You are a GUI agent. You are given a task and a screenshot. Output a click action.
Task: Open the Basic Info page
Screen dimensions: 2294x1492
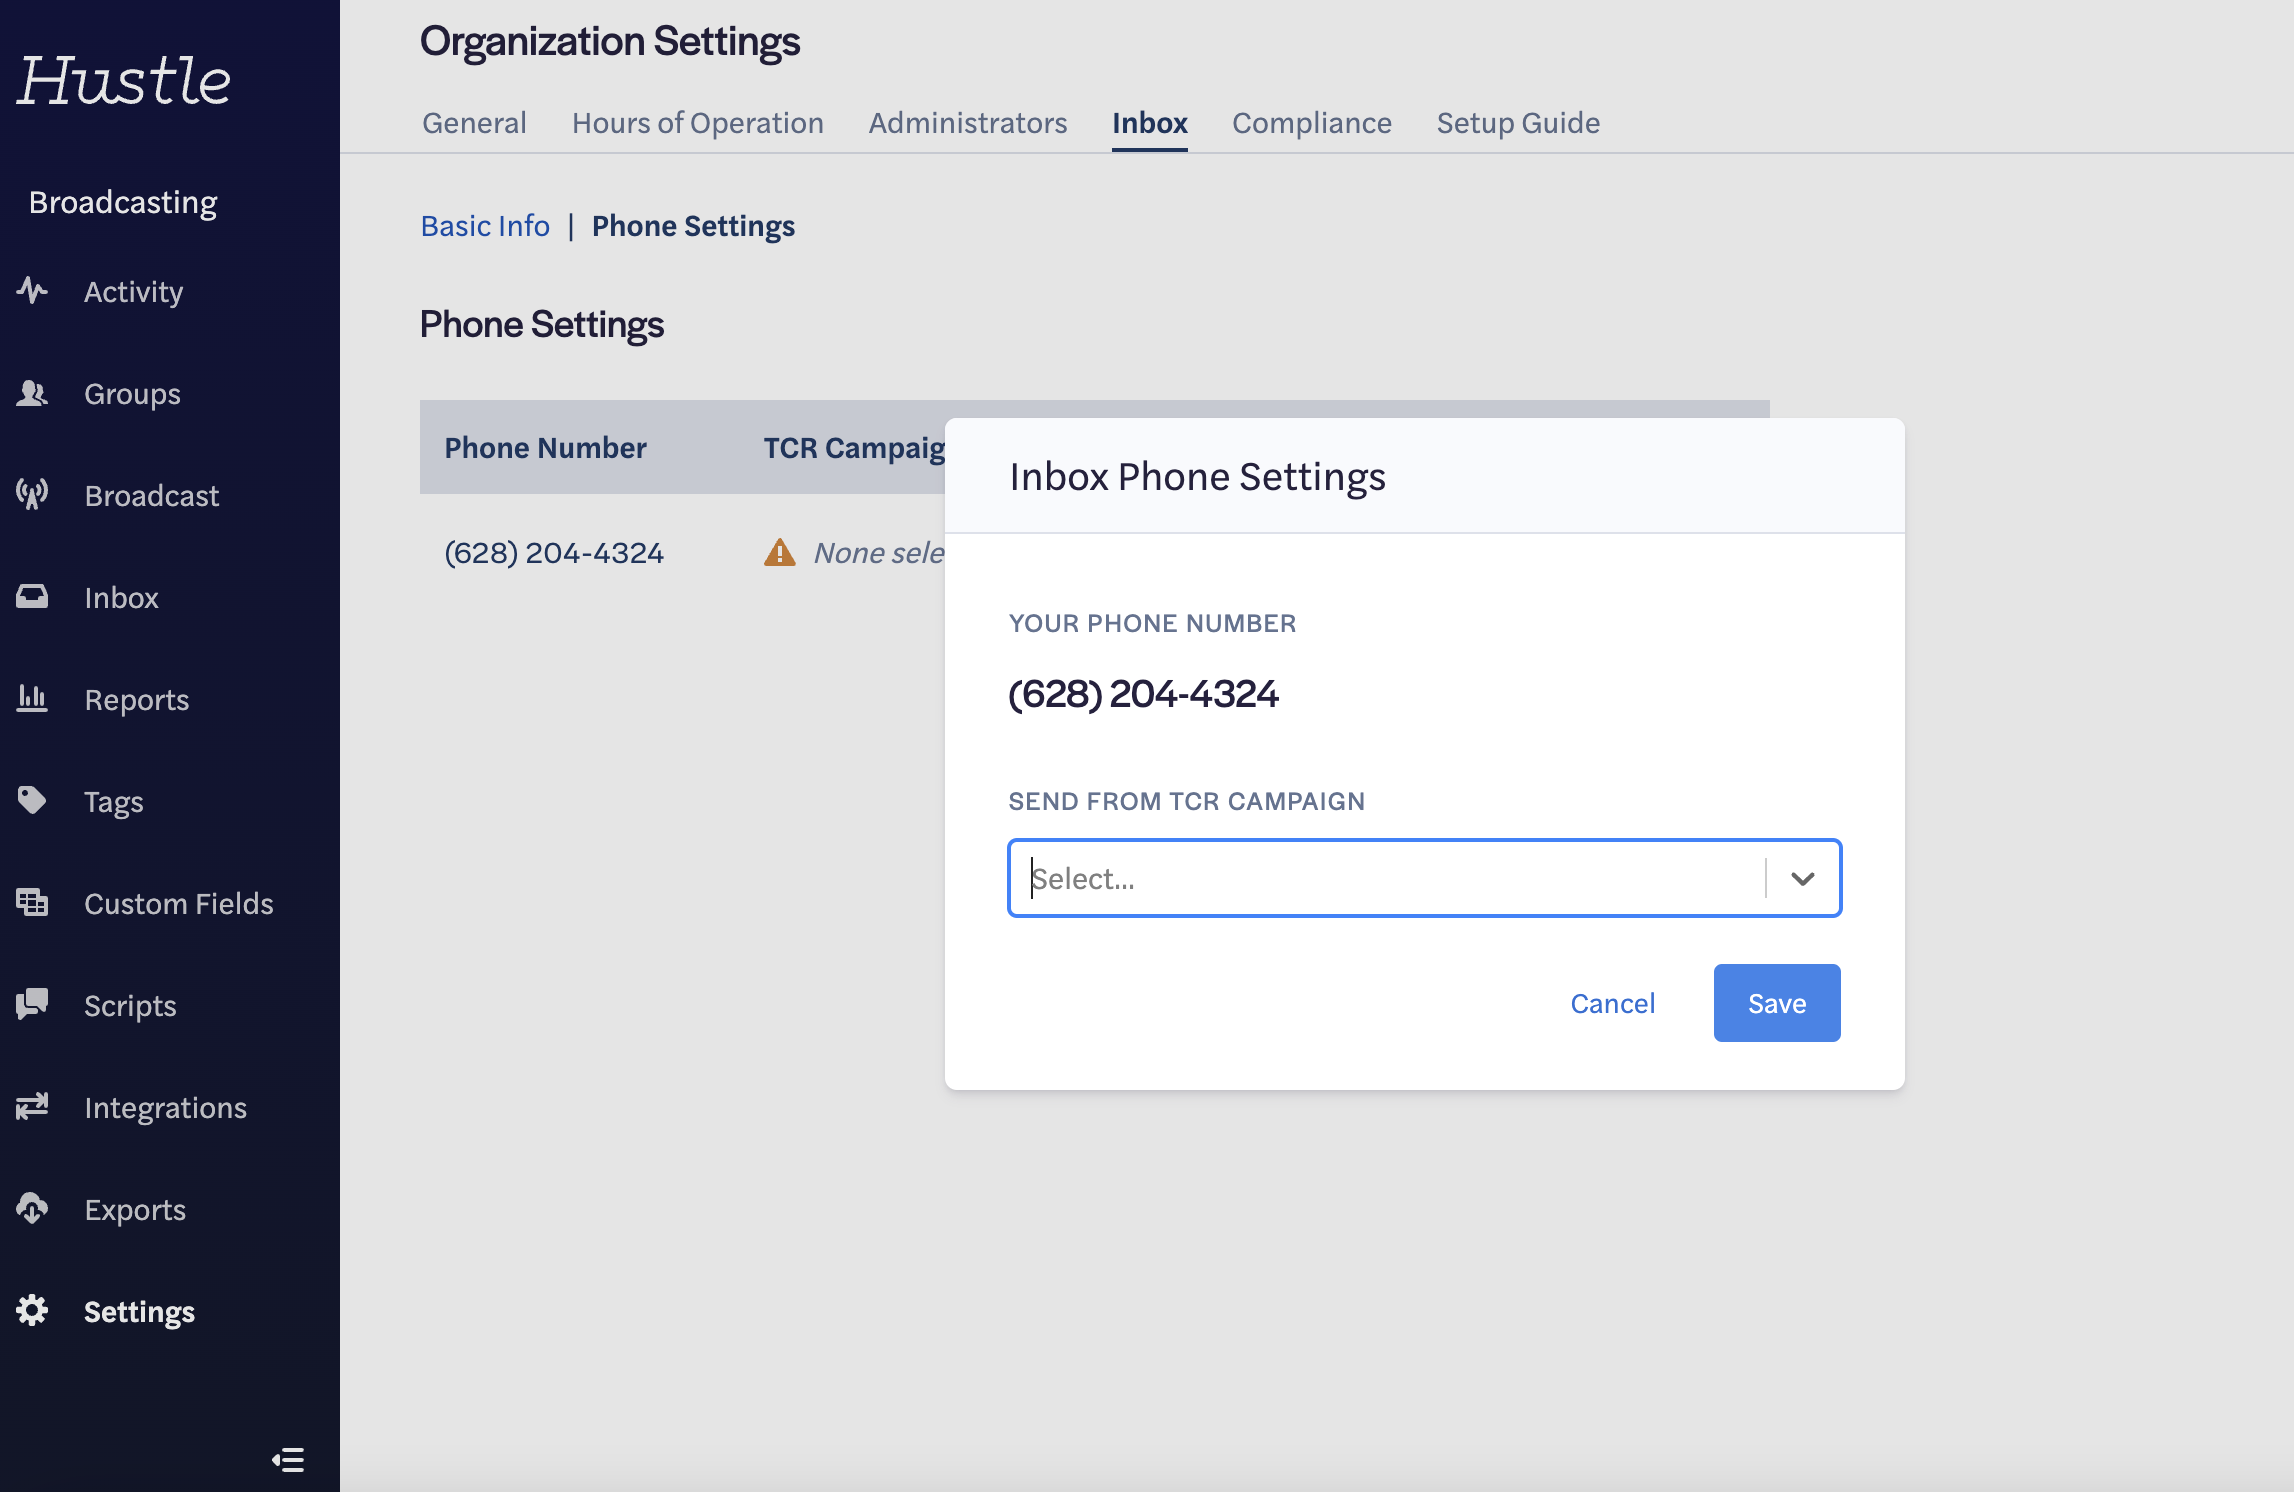484,225
